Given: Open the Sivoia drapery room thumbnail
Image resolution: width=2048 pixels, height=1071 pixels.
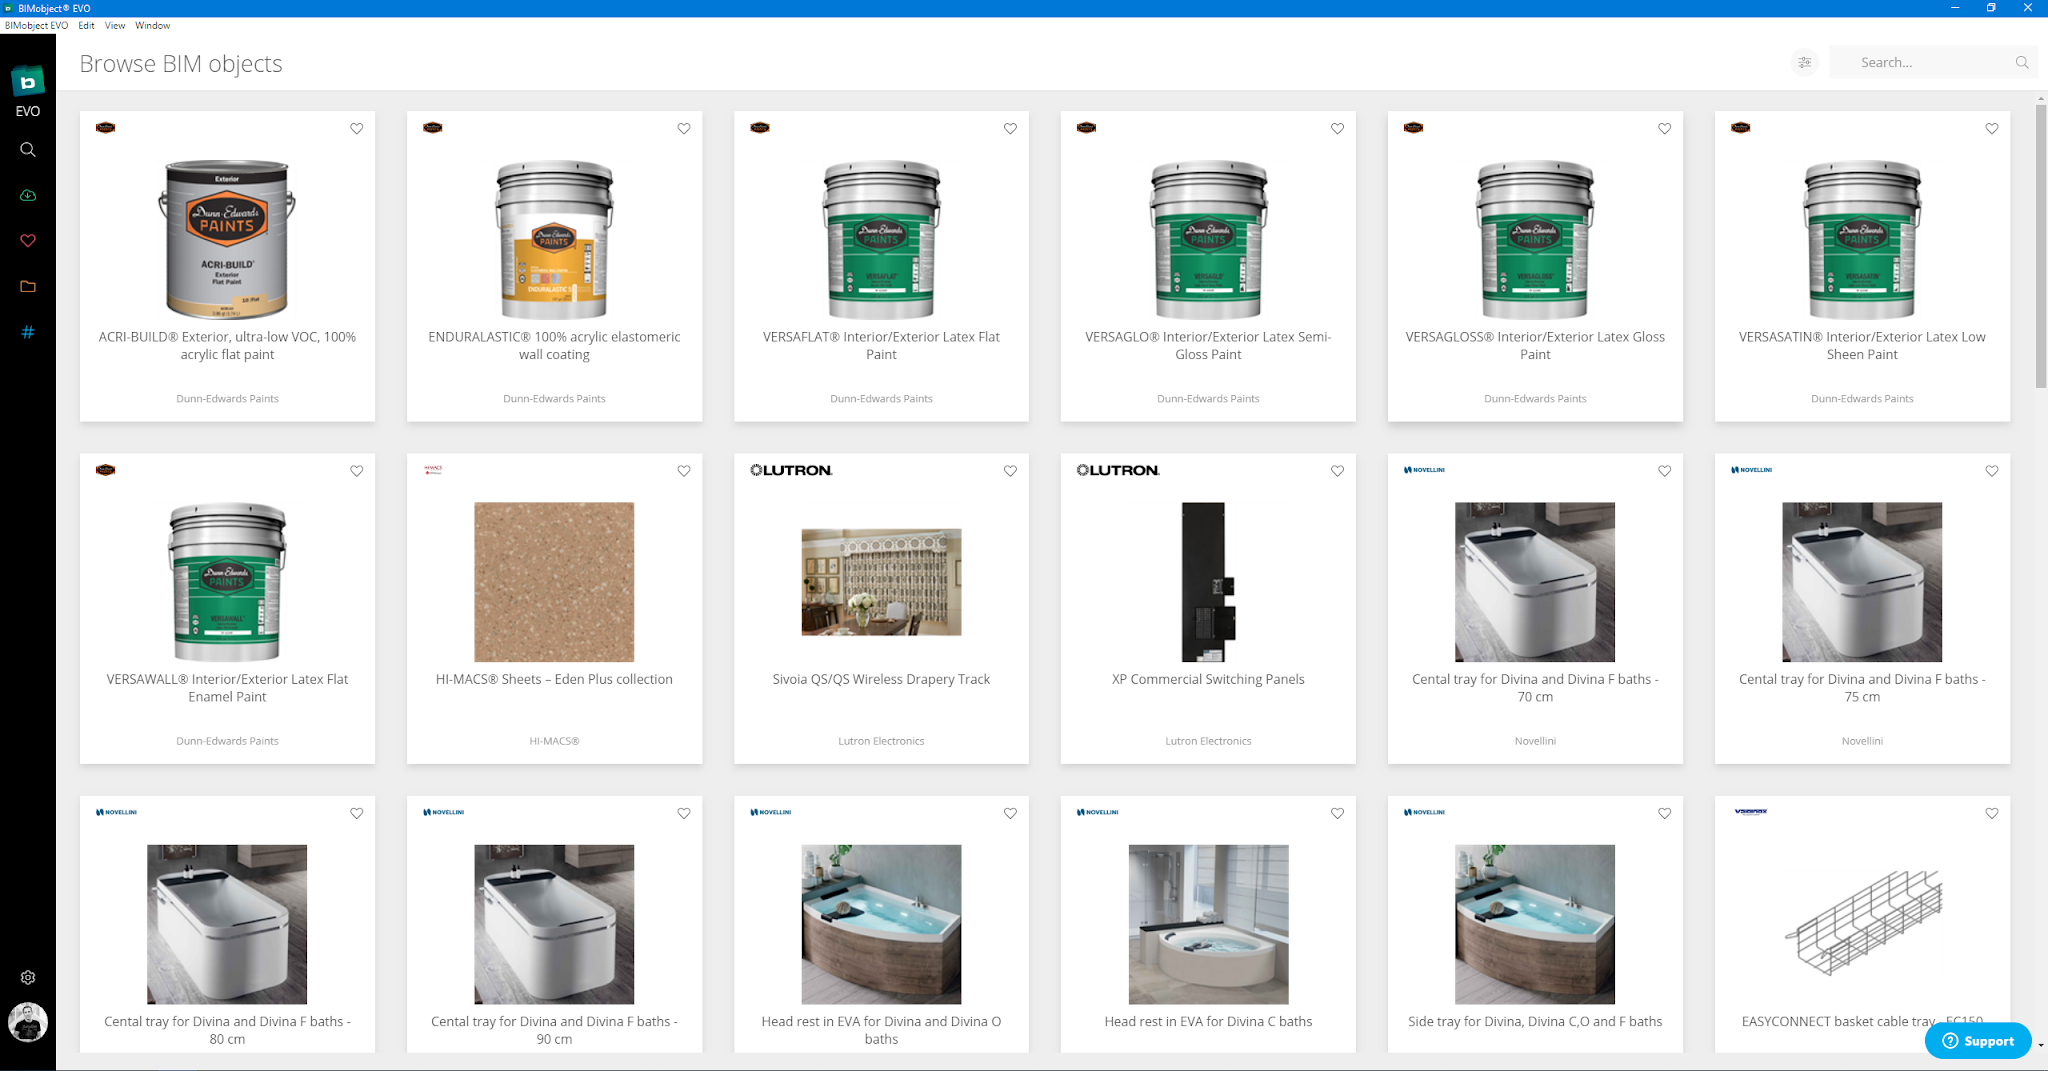Looking at the screenshot, I should pyautogui.click(x=881, y=582).
